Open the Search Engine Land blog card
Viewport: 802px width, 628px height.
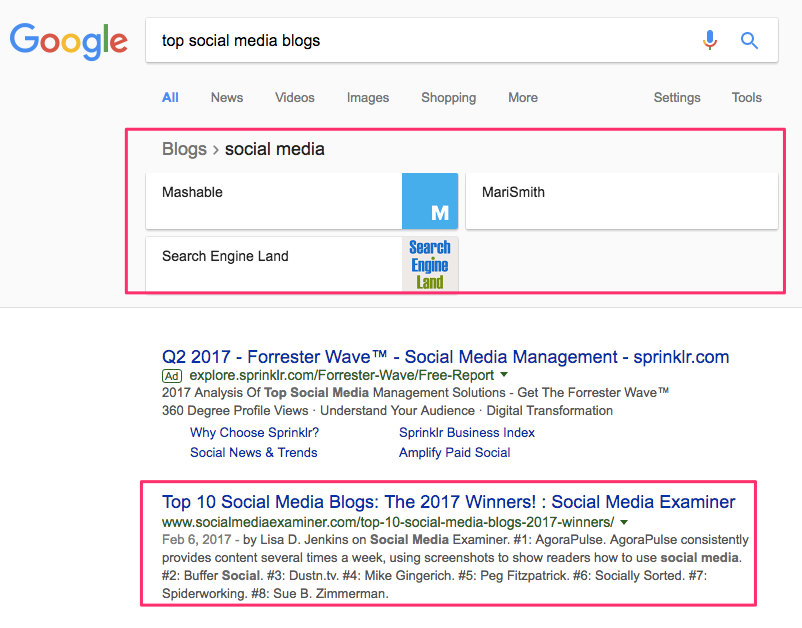[302, 264]
